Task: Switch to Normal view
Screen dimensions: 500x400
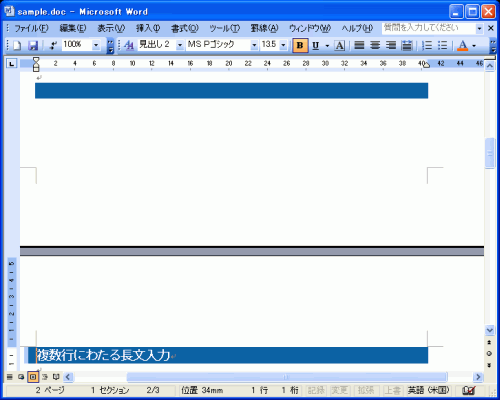Action: (x=10, y=377)
